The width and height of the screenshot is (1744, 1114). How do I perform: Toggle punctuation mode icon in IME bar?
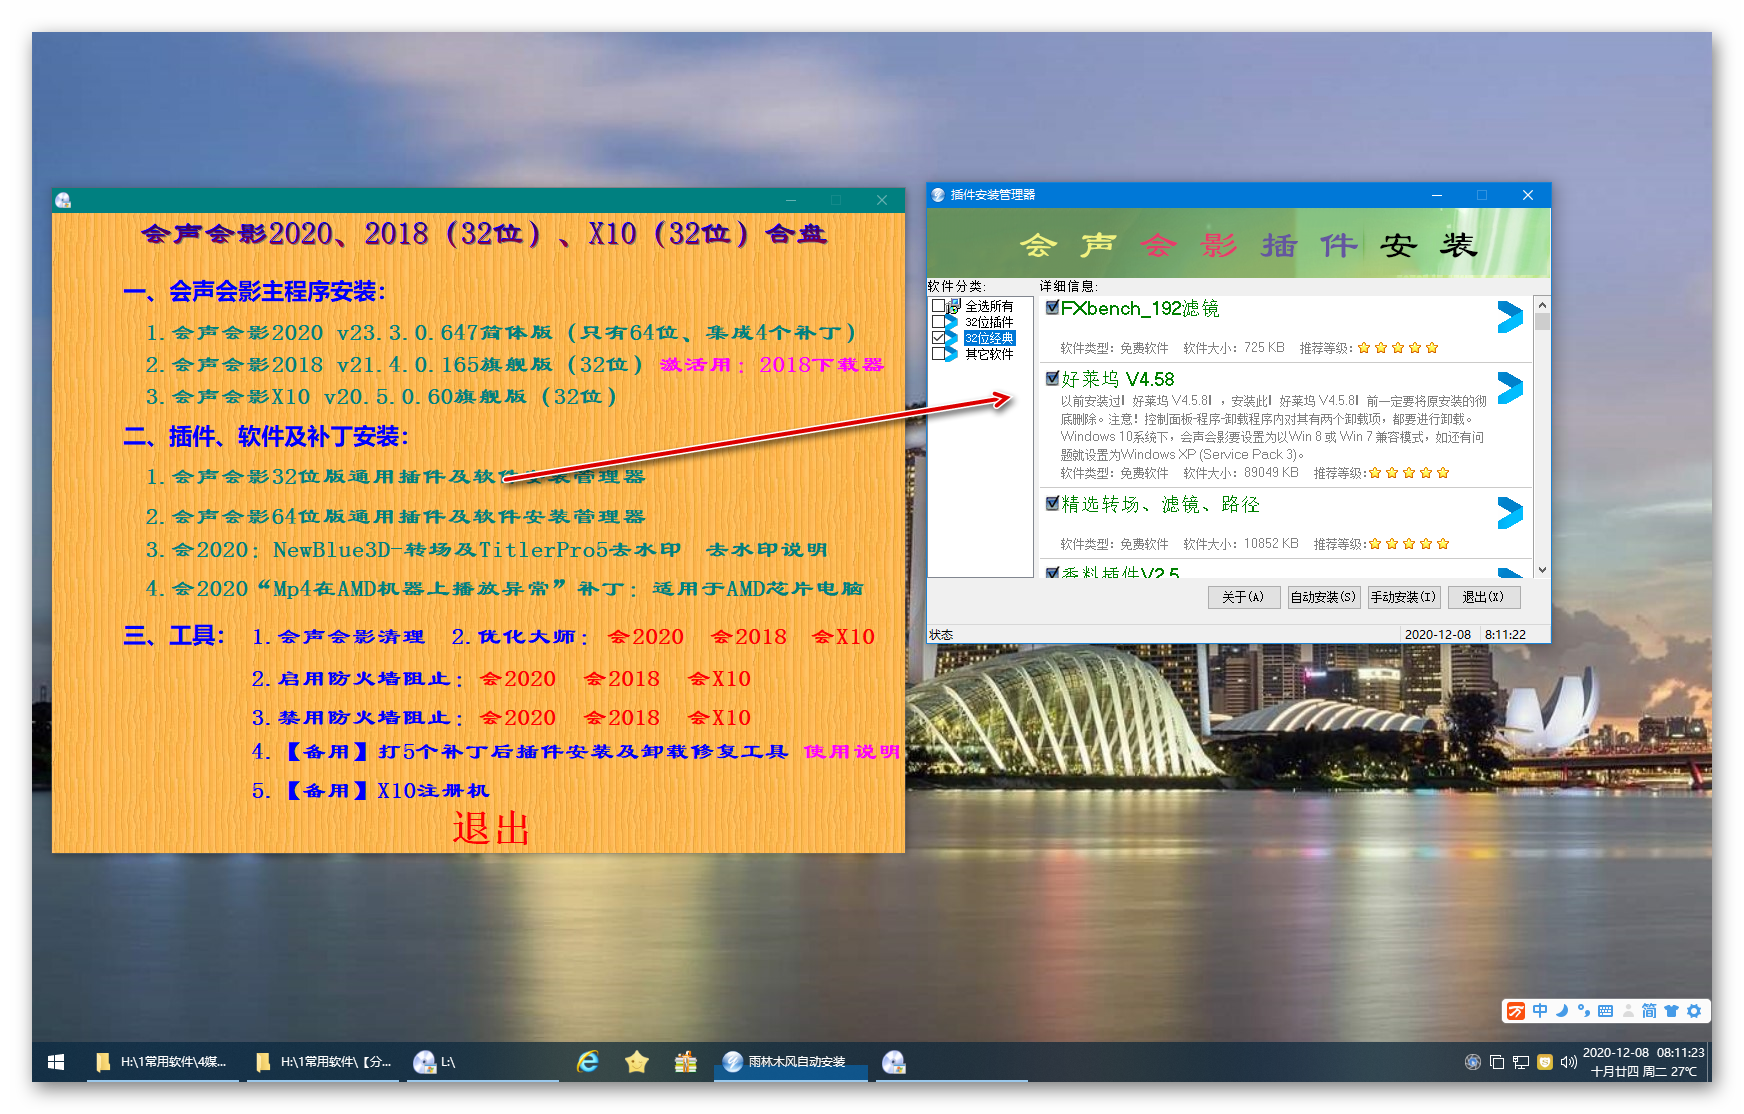coord(1584,1011)
